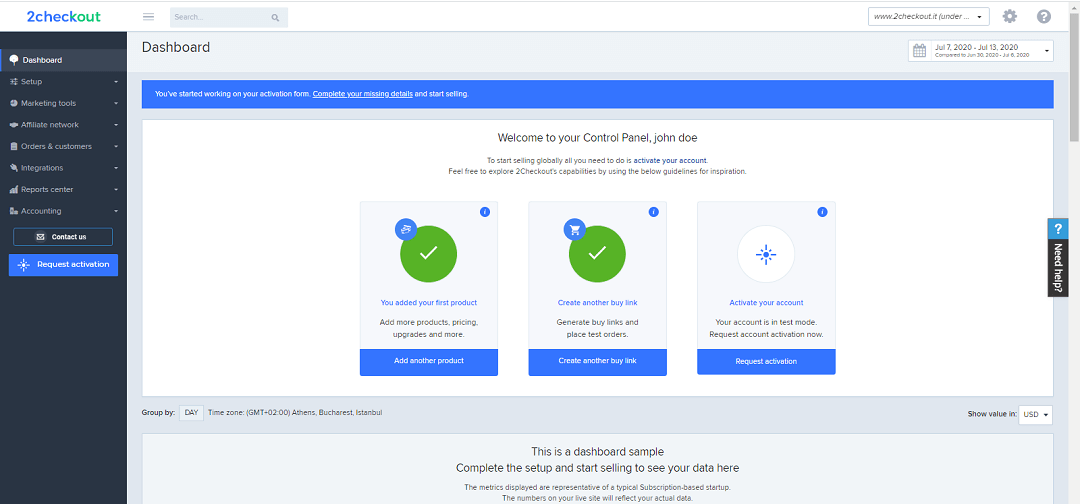The height and width of the screenshot is (504, 1080).
Task: Click info icon on Activate account card
Action: 822,212
